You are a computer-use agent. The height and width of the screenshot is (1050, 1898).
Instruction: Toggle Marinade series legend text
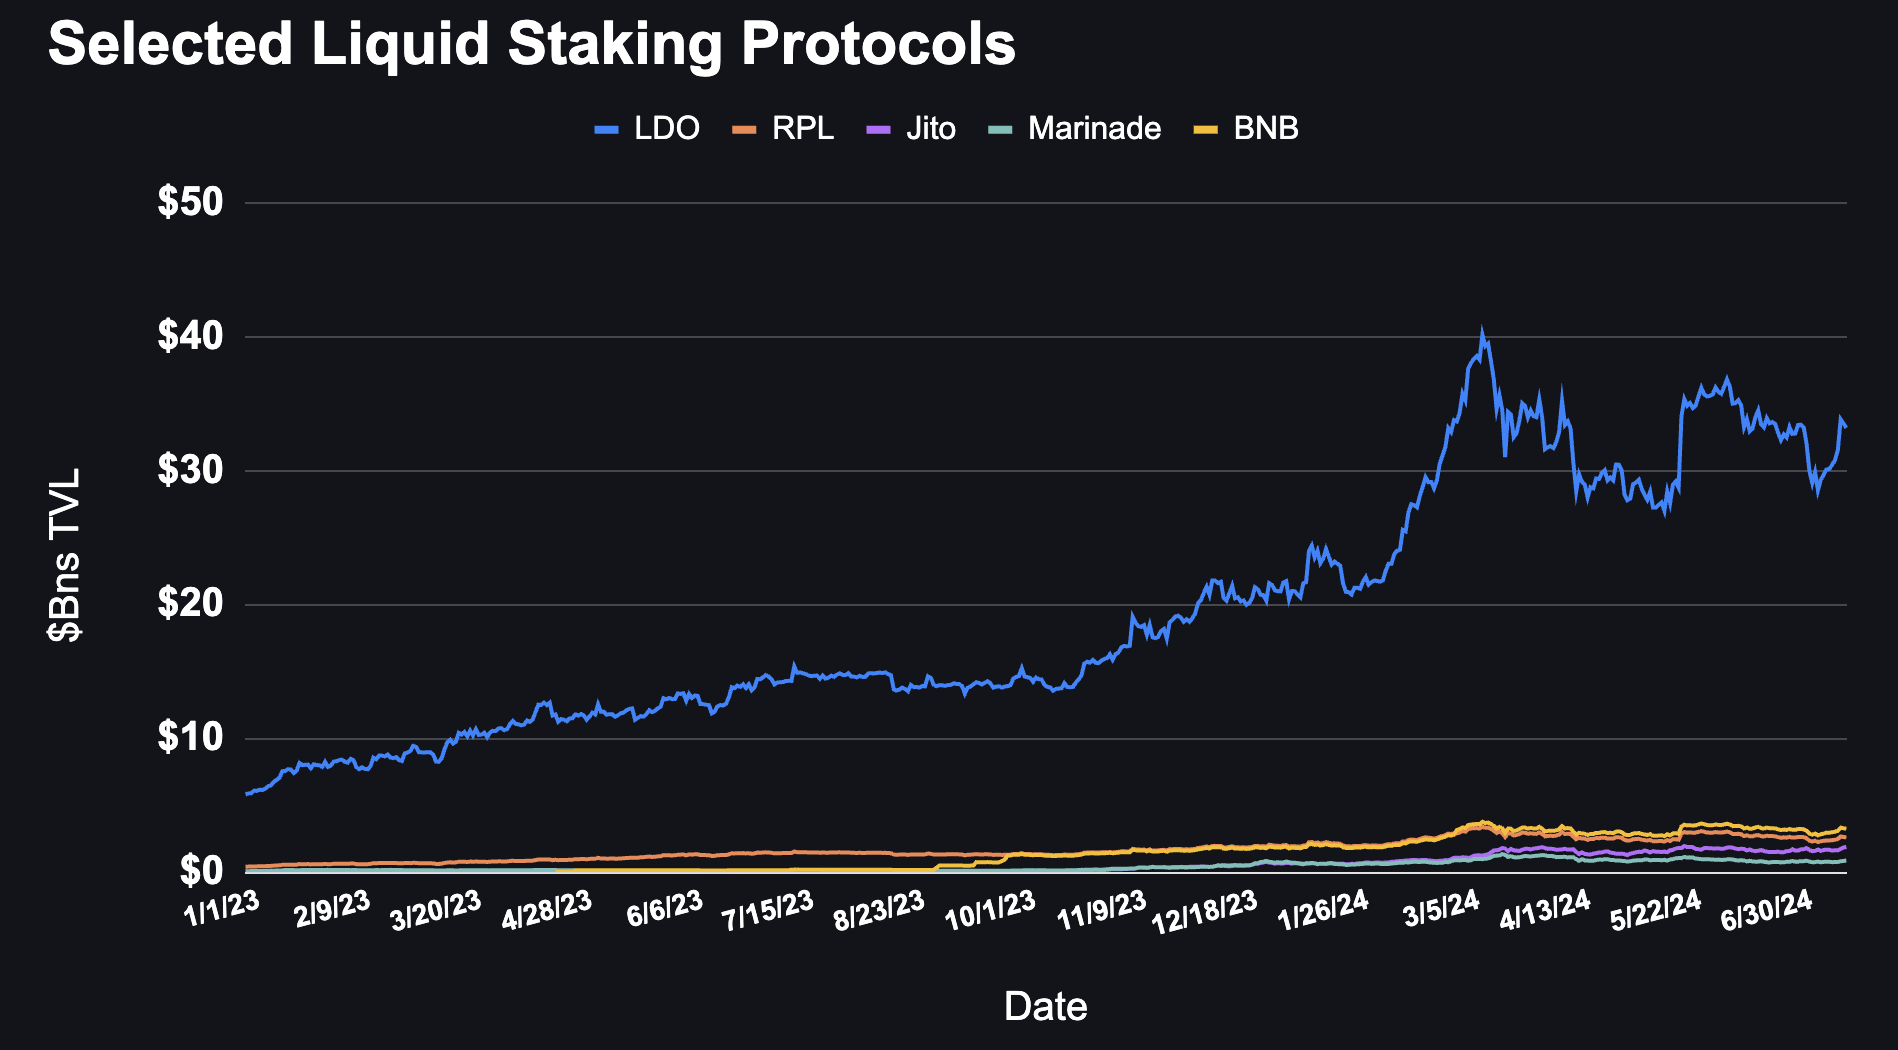pyautogui.click(x=1094, y=129)
